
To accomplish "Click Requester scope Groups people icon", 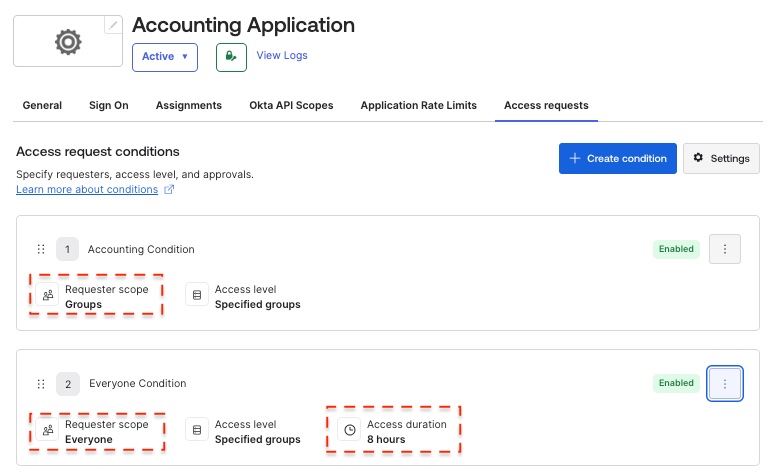I will click(x=48, y=296).
